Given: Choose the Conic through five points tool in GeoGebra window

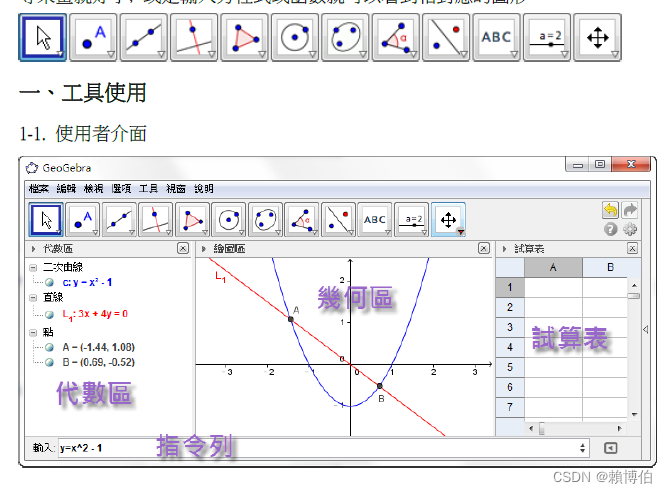Looking at the screenshot, I should pos(265,220).
